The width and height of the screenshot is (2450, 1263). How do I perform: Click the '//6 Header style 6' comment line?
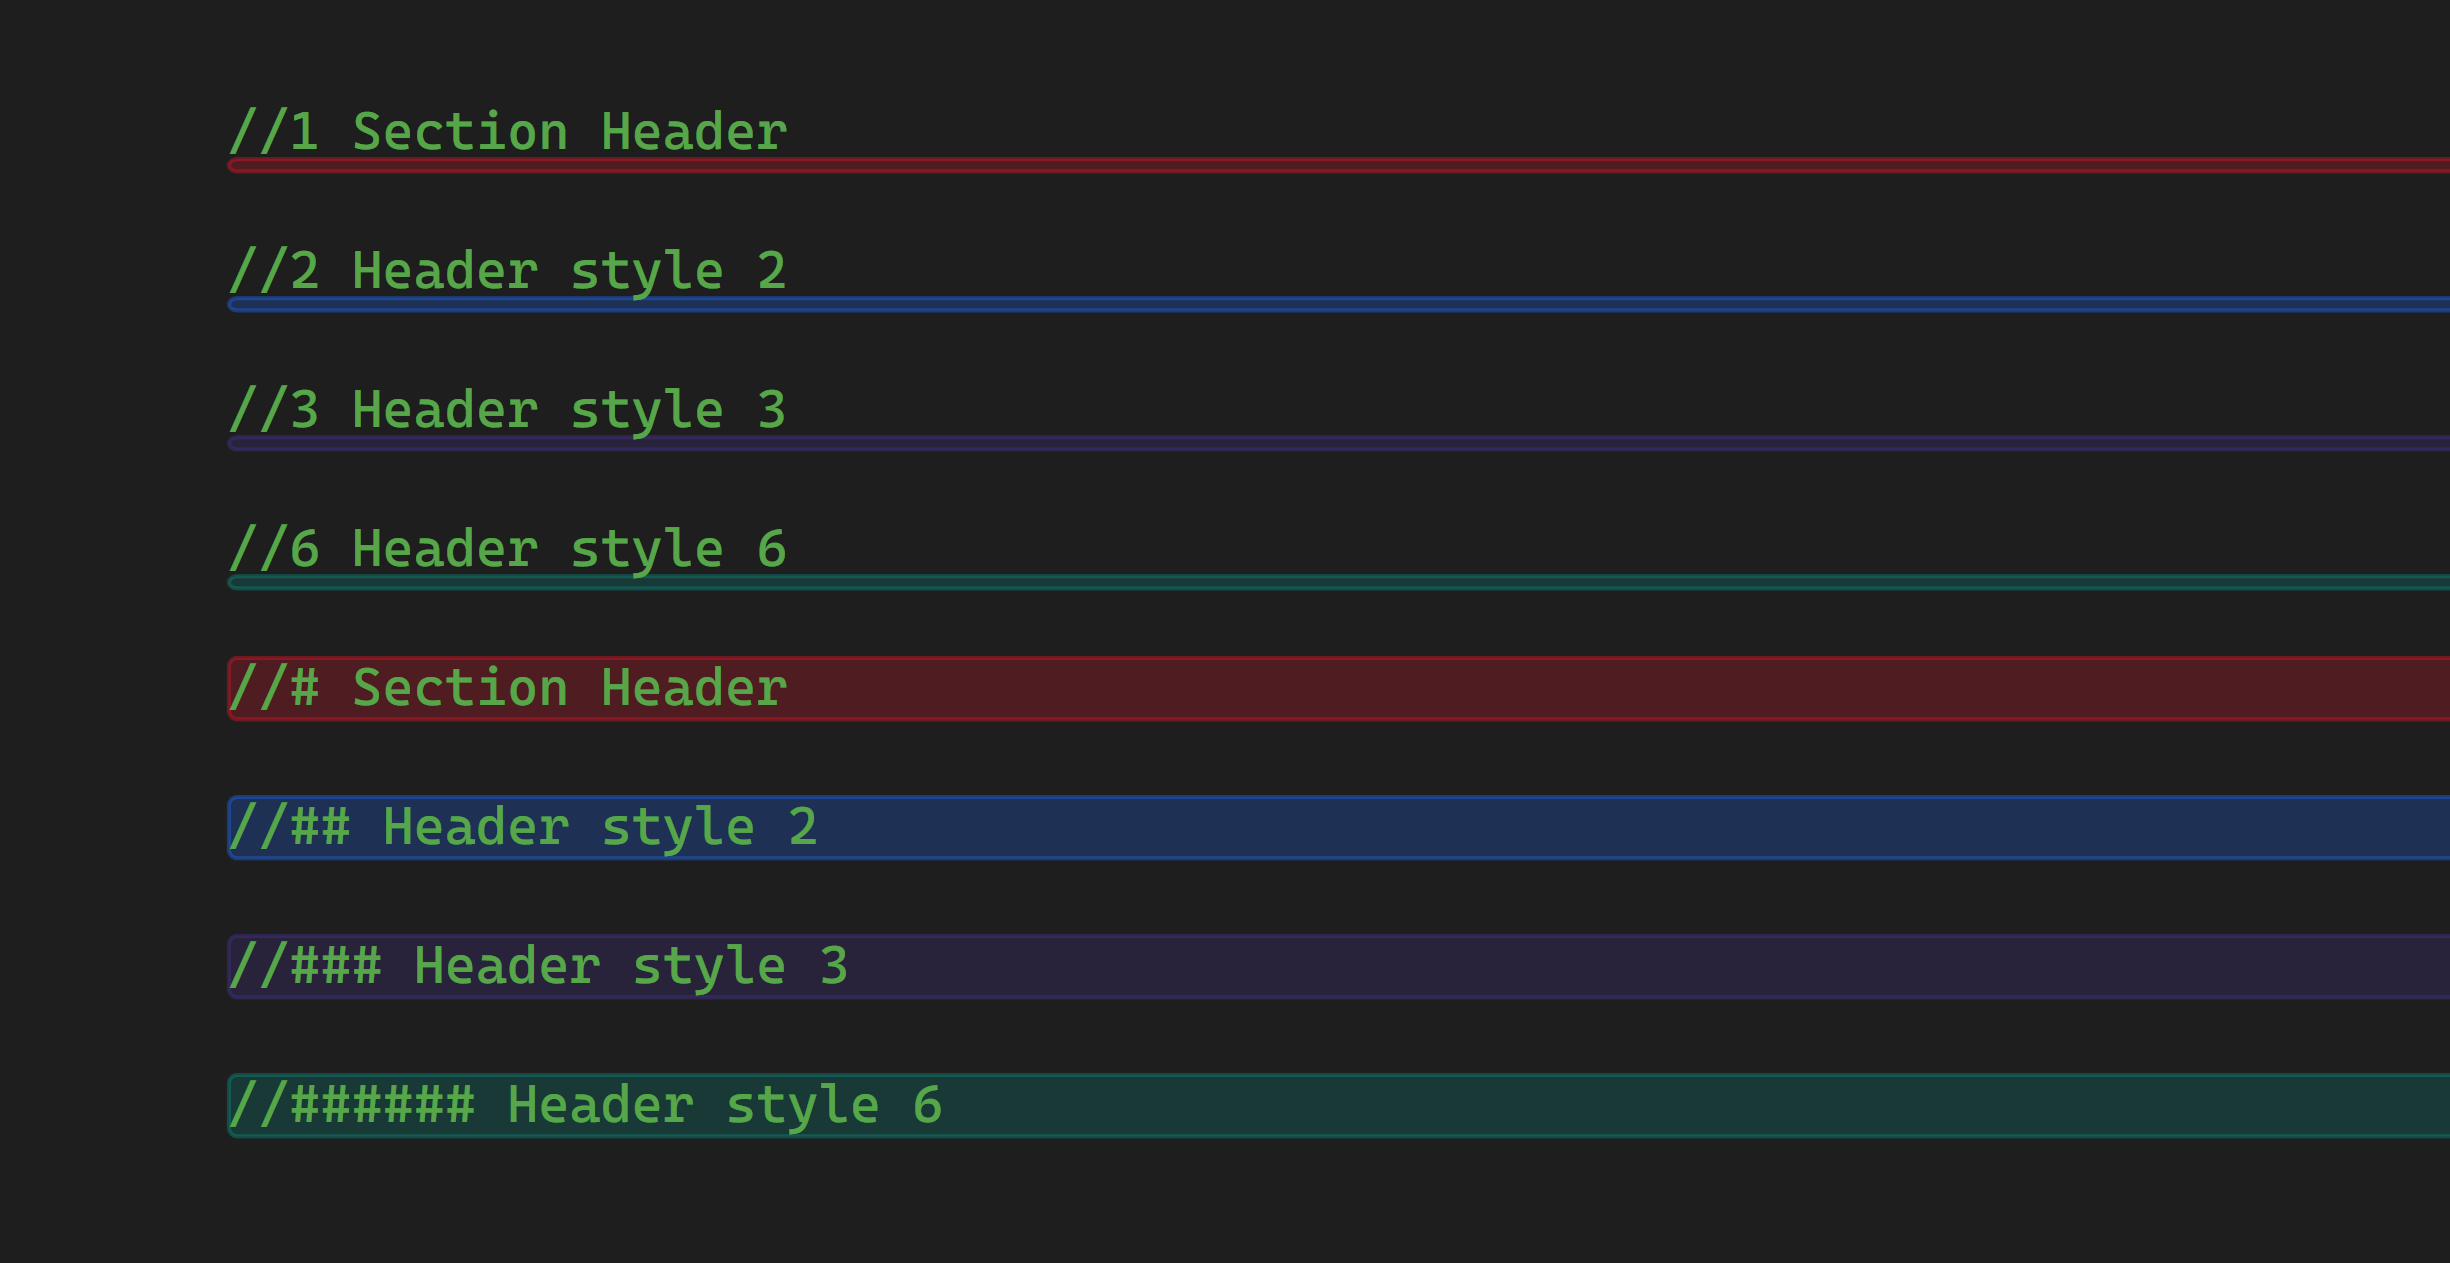pyautogui.click(x=507, y=549)
